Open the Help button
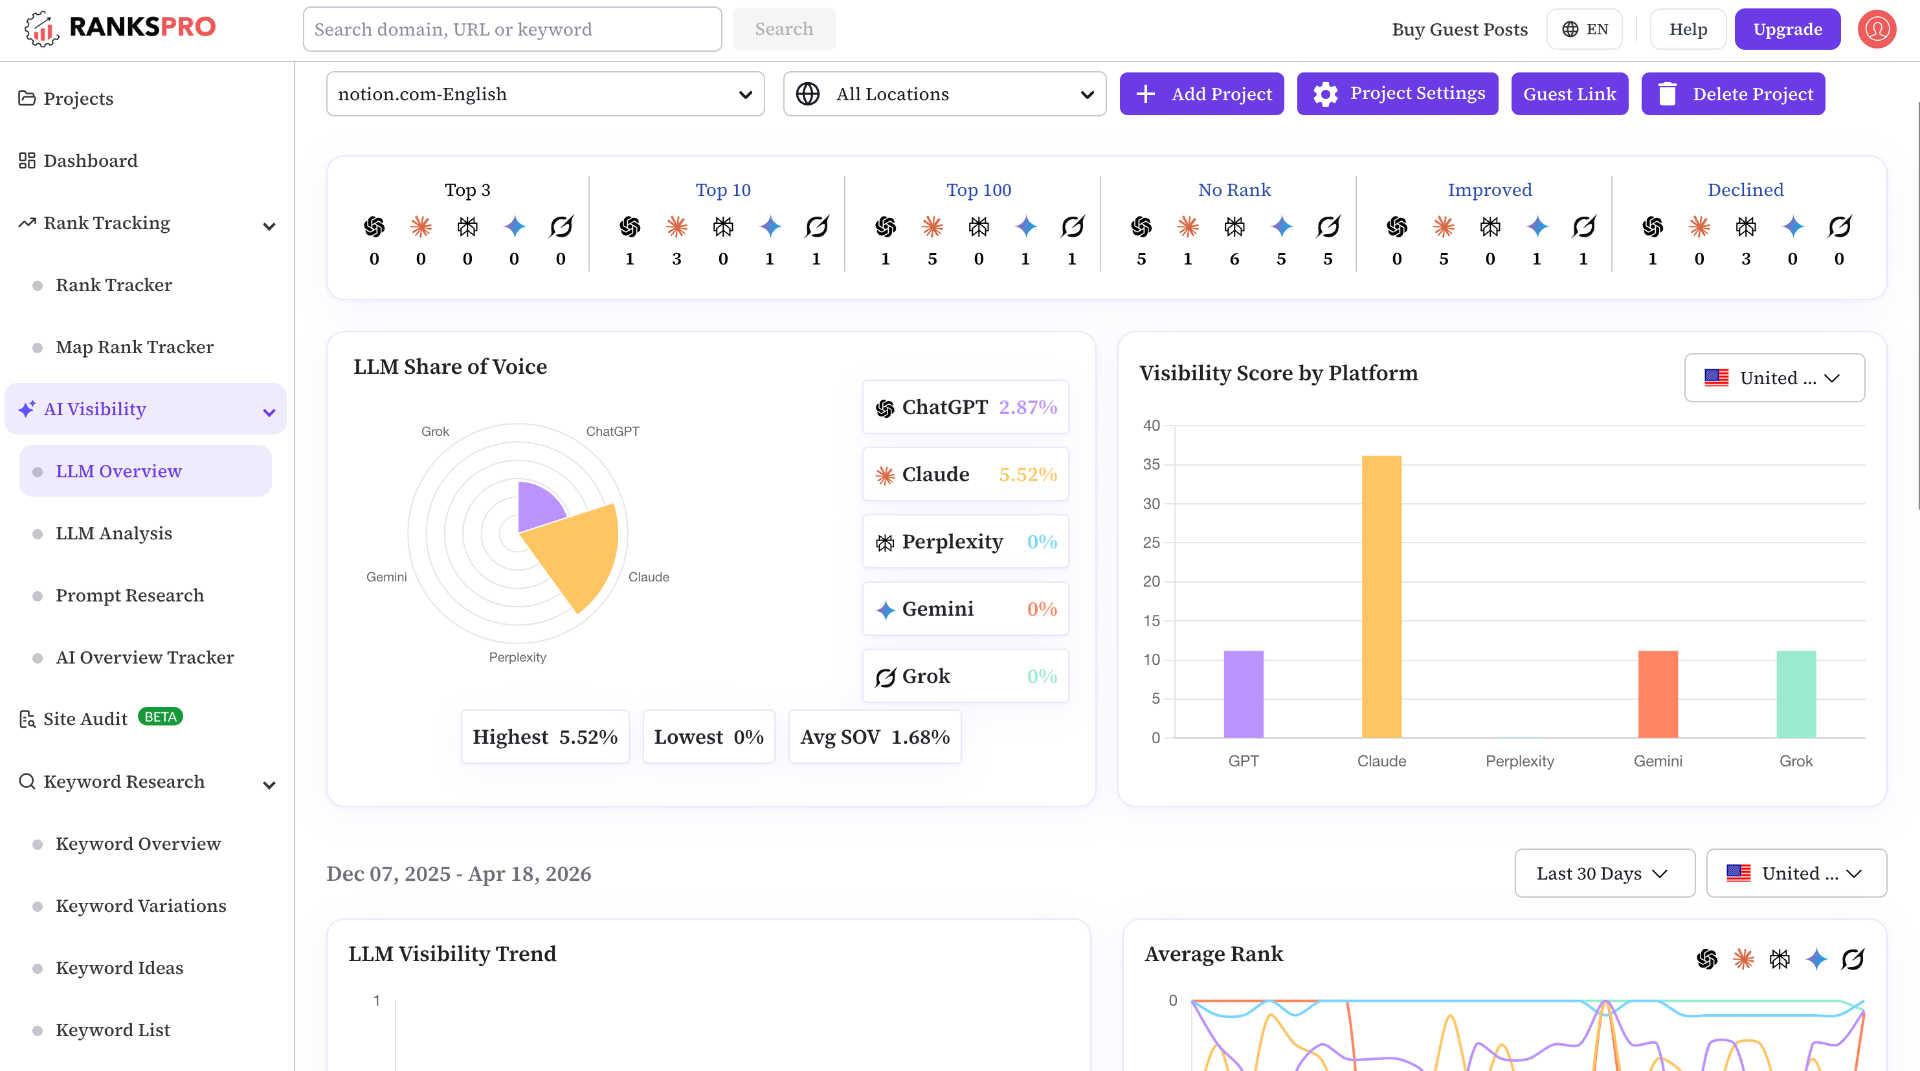 1688,29
